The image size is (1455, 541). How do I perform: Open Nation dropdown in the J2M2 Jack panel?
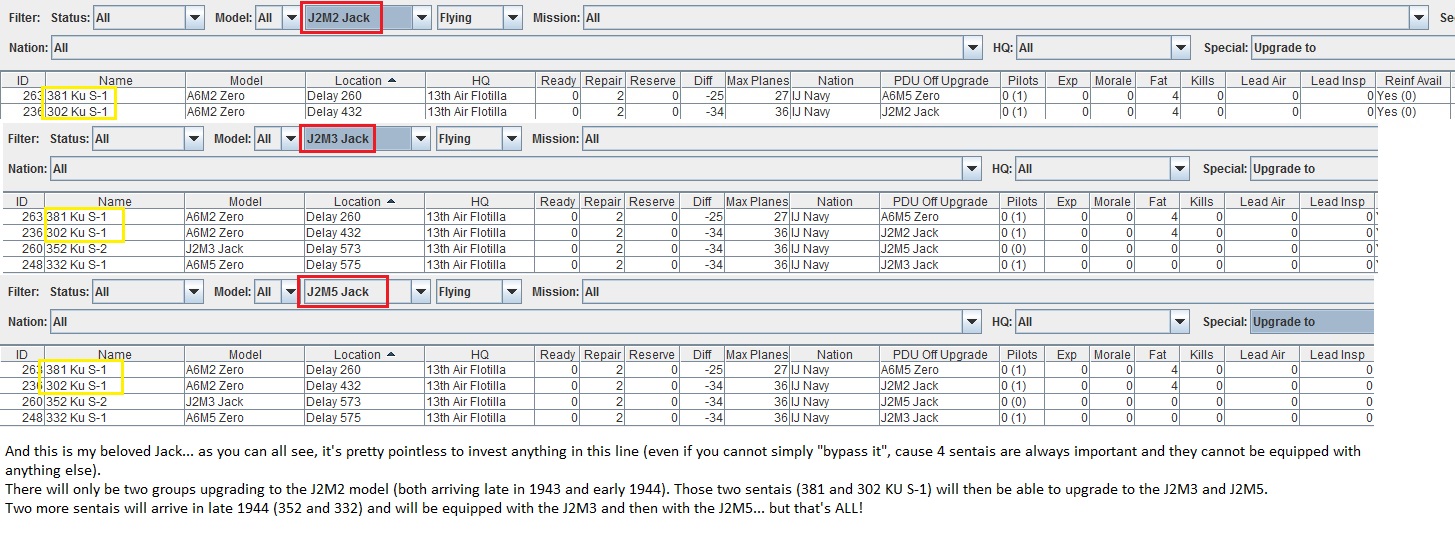pyautogui.click(x=517, y=47)
